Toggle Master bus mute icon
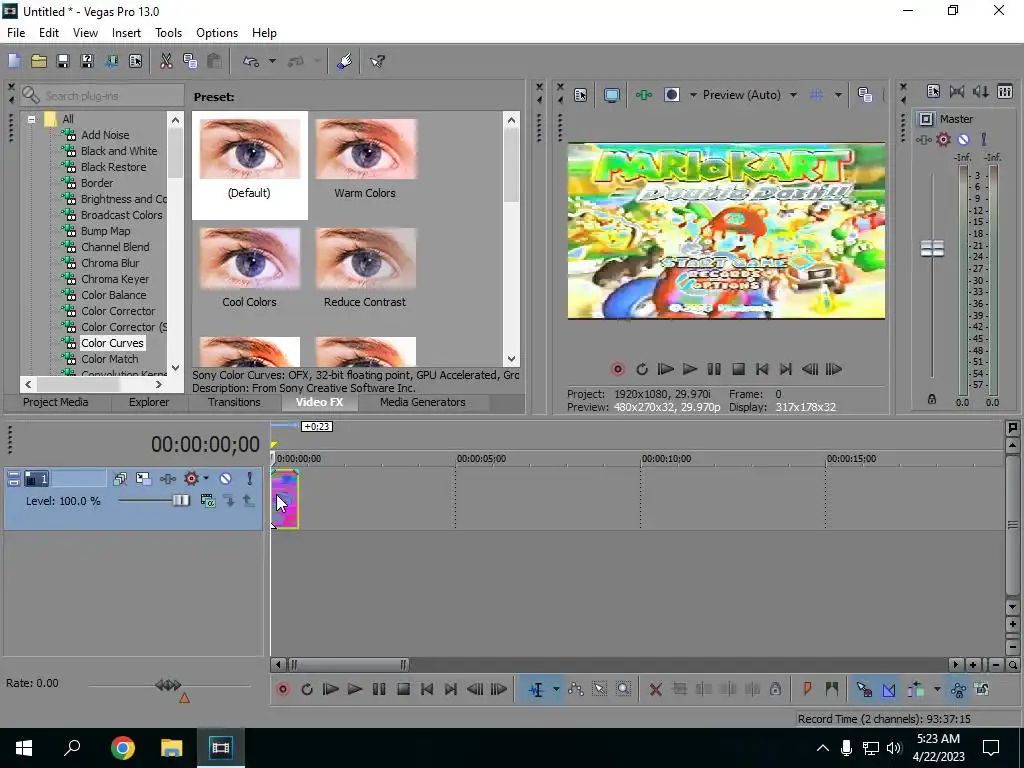Viewport: 1024px width, 768px height. pos(963,139)
